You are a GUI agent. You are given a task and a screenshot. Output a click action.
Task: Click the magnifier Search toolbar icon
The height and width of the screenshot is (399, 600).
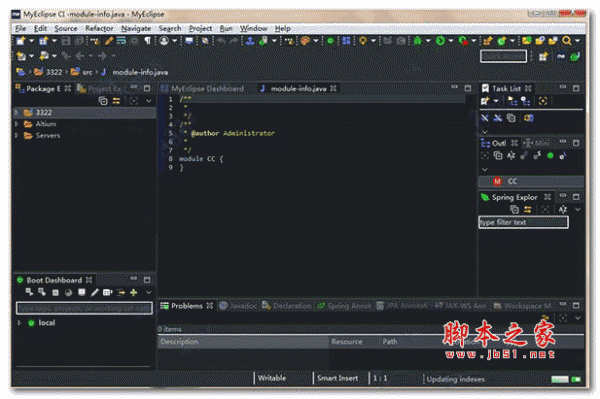[x=567, y=41]
